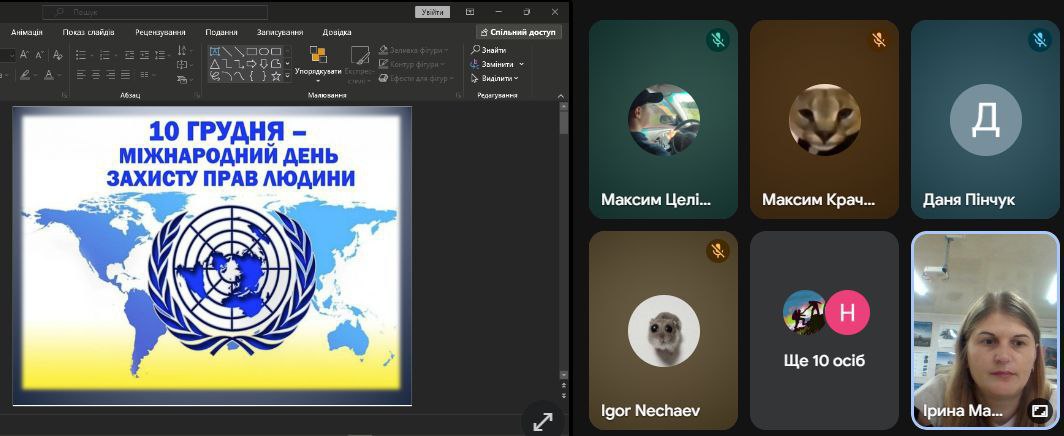The height and width of the screenshot is (436, 1064).
Task: Open the Записування tab
Action: point(280,32)
